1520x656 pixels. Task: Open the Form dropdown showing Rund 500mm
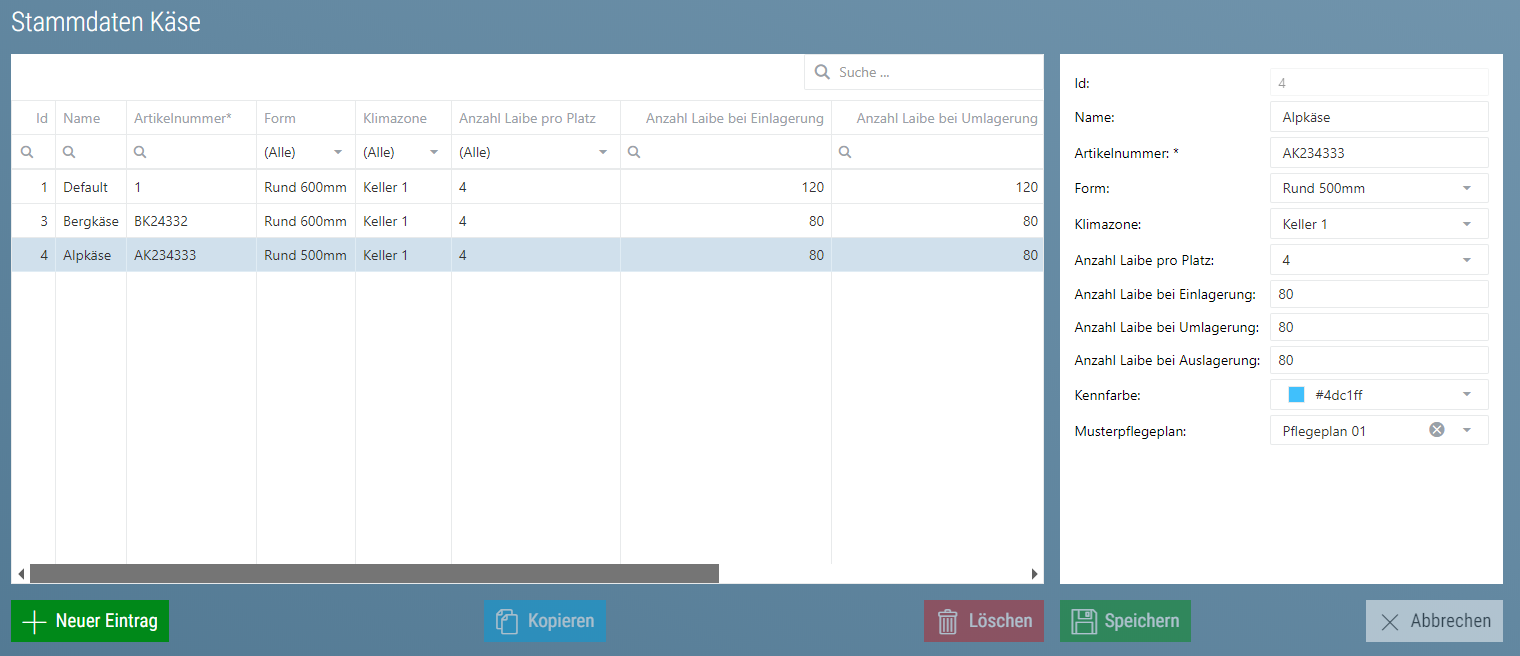1379,188
